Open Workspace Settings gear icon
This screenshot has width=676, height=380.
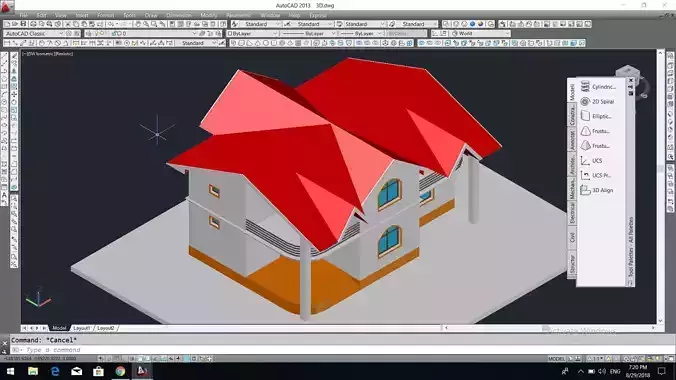pyautogui.click(x=69, y=33)
